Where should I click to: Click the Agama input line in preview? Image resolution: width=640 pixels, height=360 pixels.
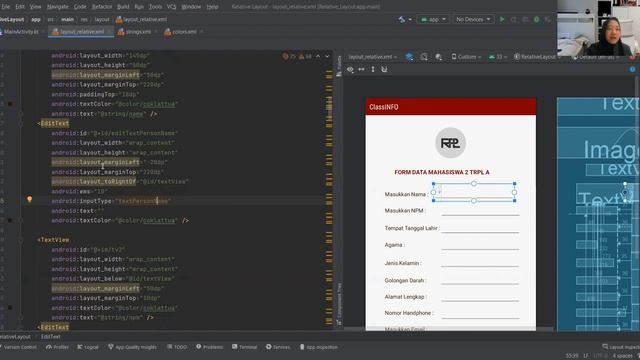(x=480, y=245)
